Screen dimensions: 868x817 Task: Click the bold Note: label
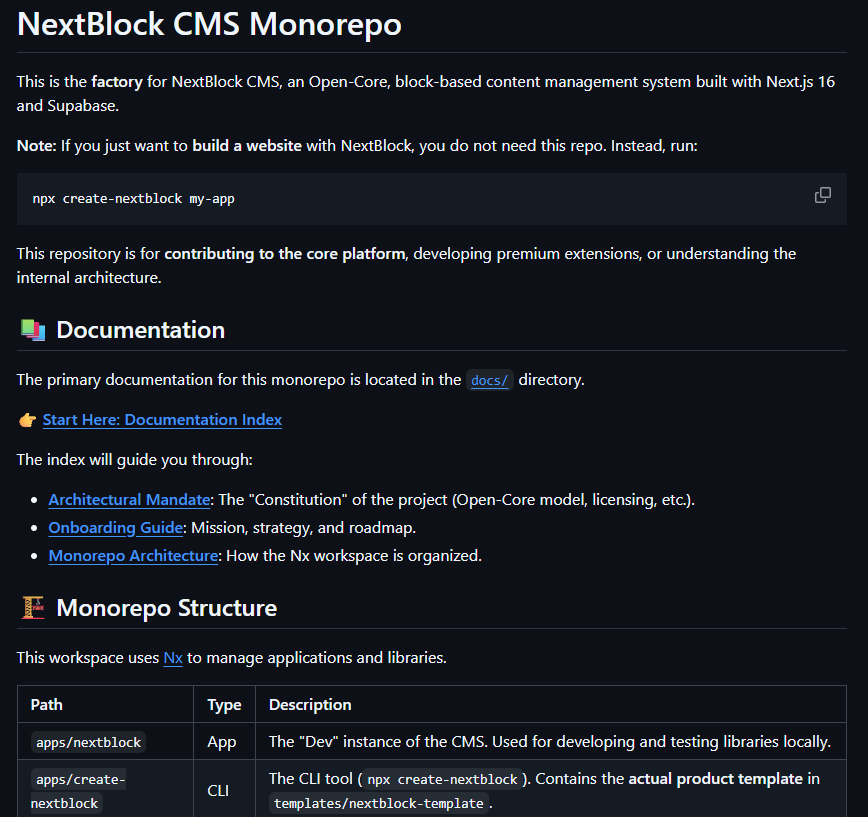(37, 146)
